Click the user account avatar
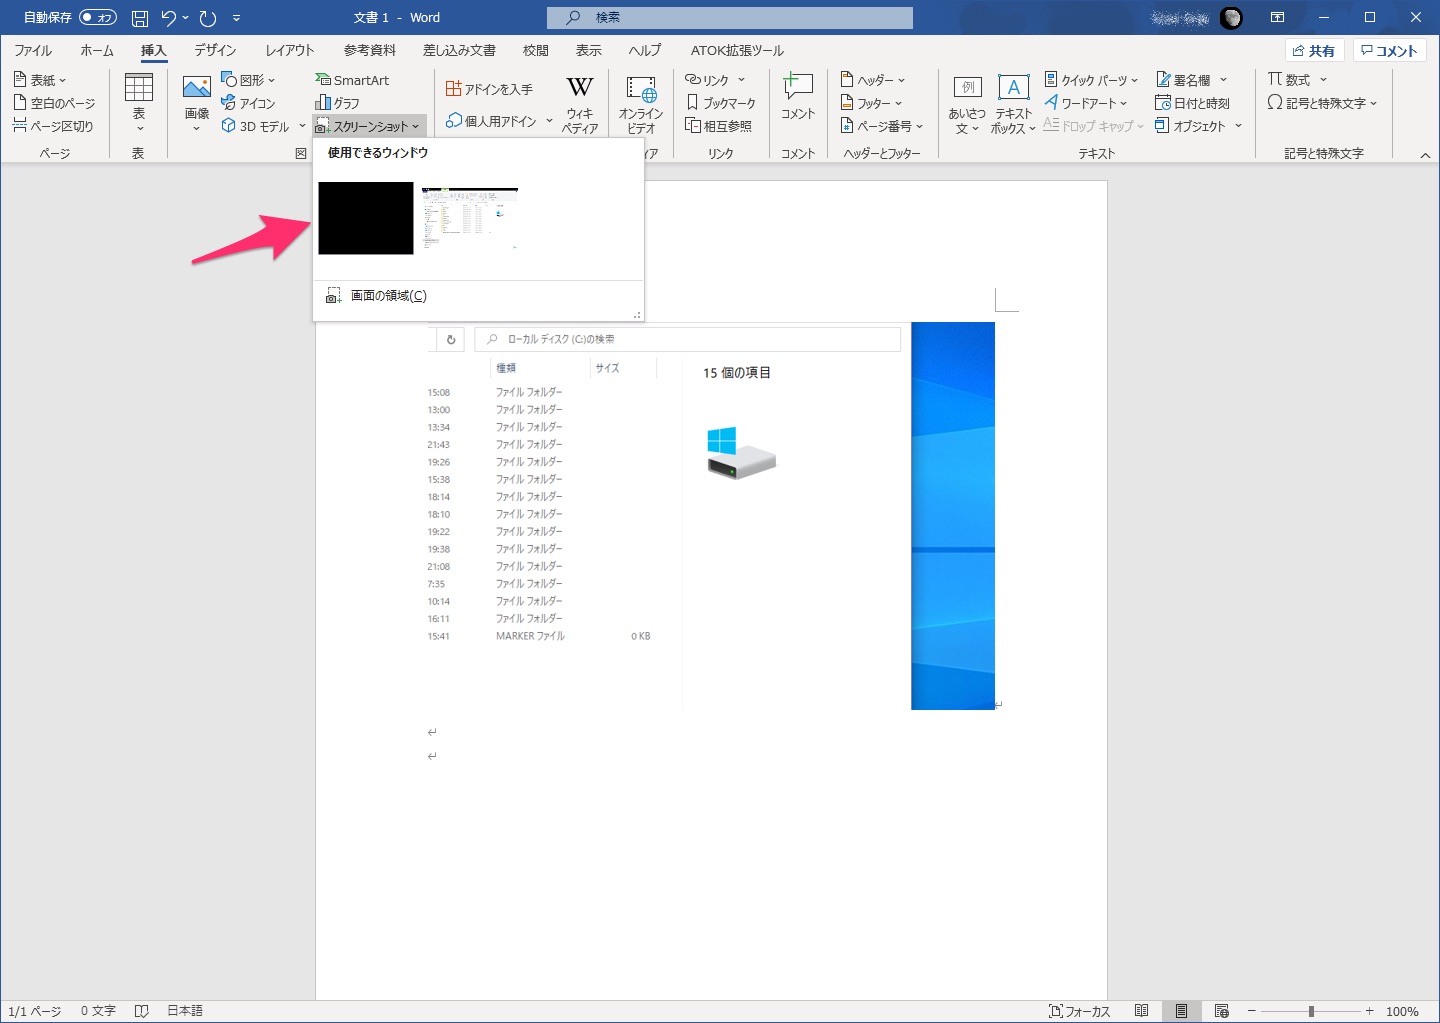Image resolution: width=1440 pixels, height=1023 pixels. pos(1232,18)
